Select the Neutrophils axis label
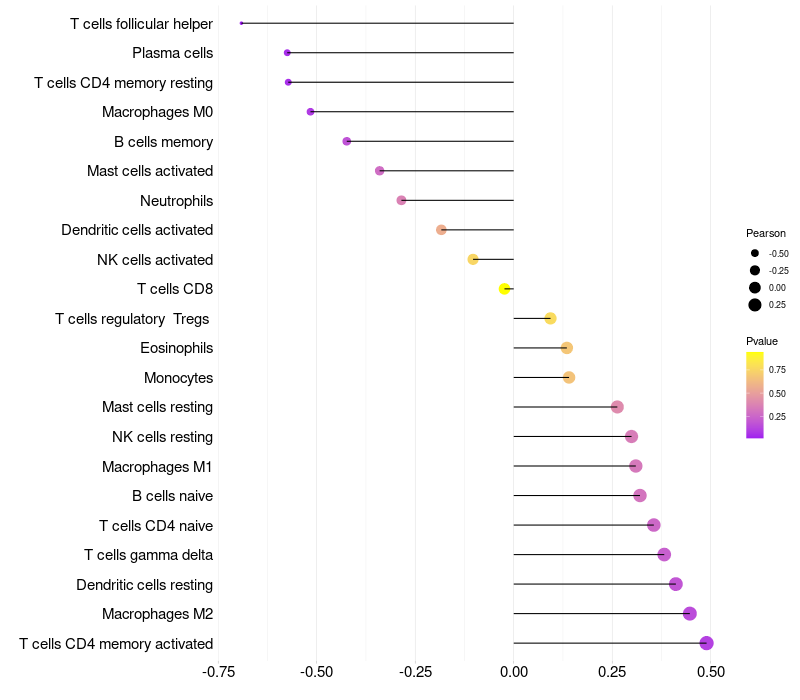The width and height of the screenshot is (800, 700). (x=177, y=201)
